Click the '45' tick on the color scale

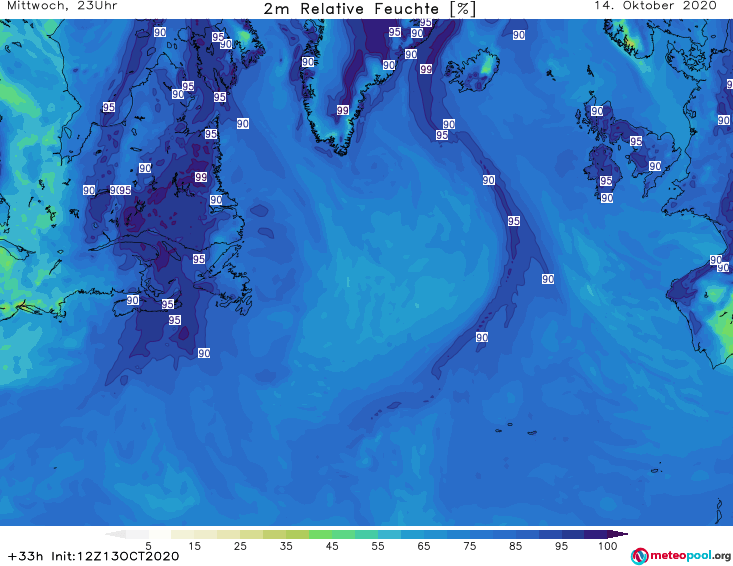pyautogui.click(x=331, y=545)
